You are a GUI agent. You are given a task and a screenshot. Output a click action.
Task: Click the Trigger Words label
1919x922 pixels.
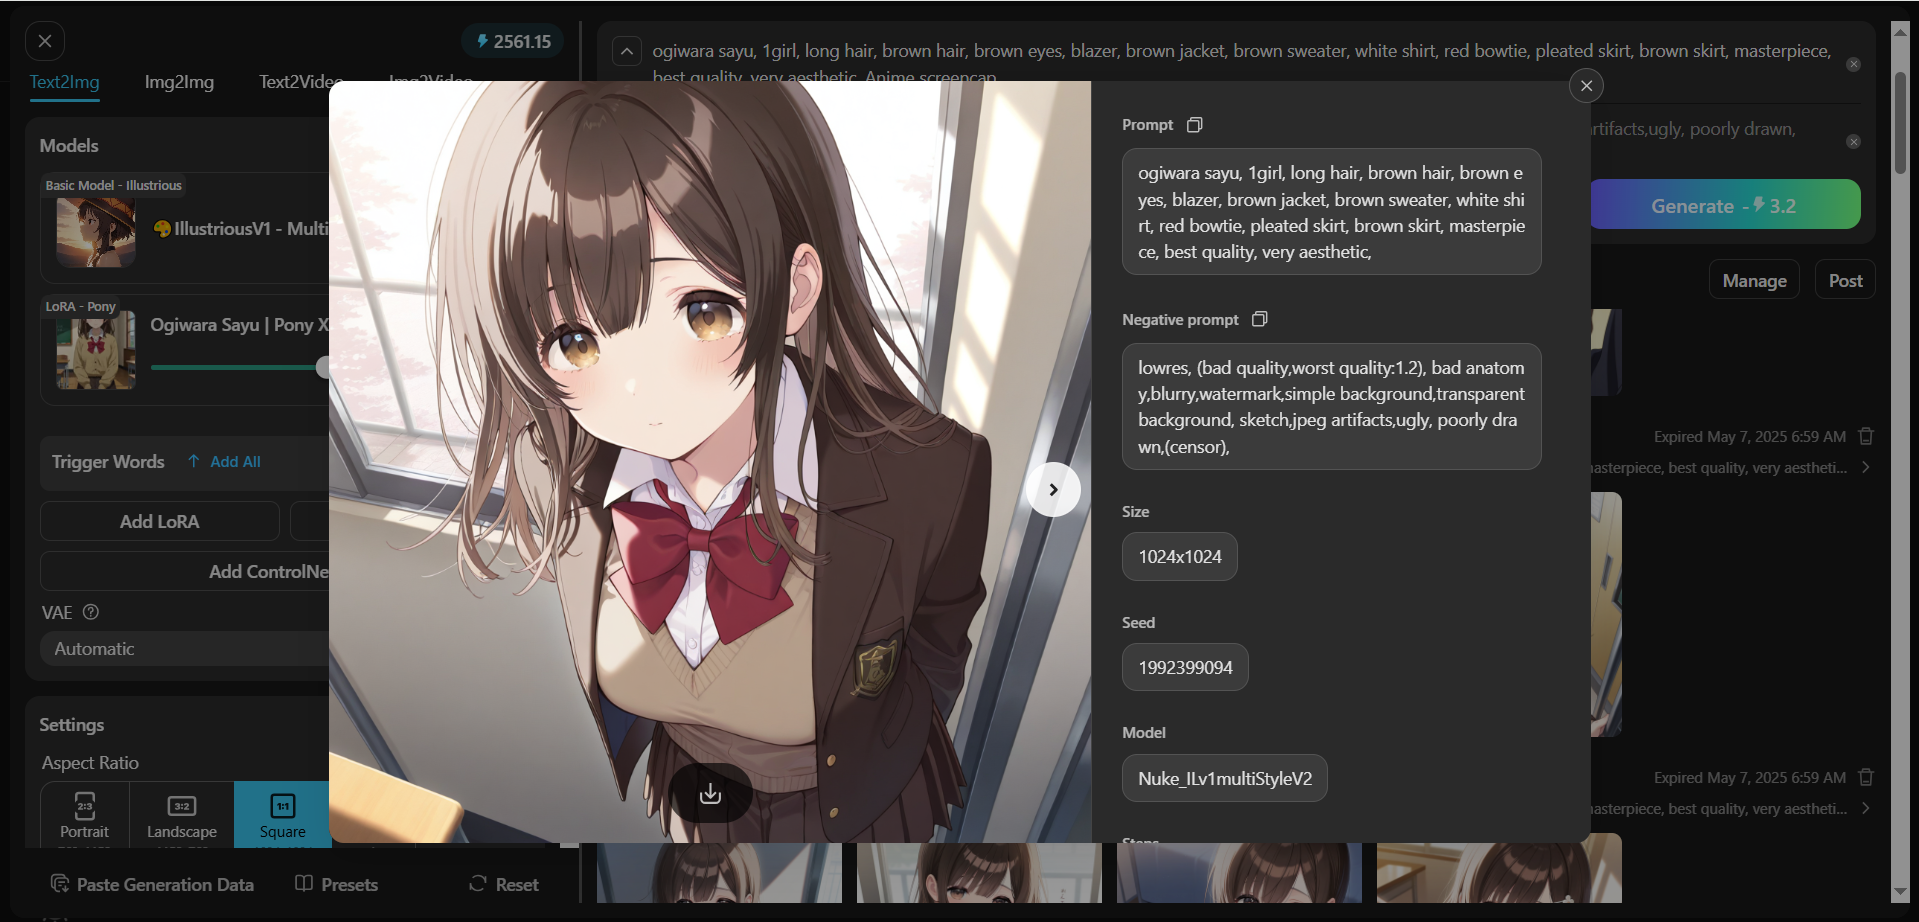pos(108,462)
